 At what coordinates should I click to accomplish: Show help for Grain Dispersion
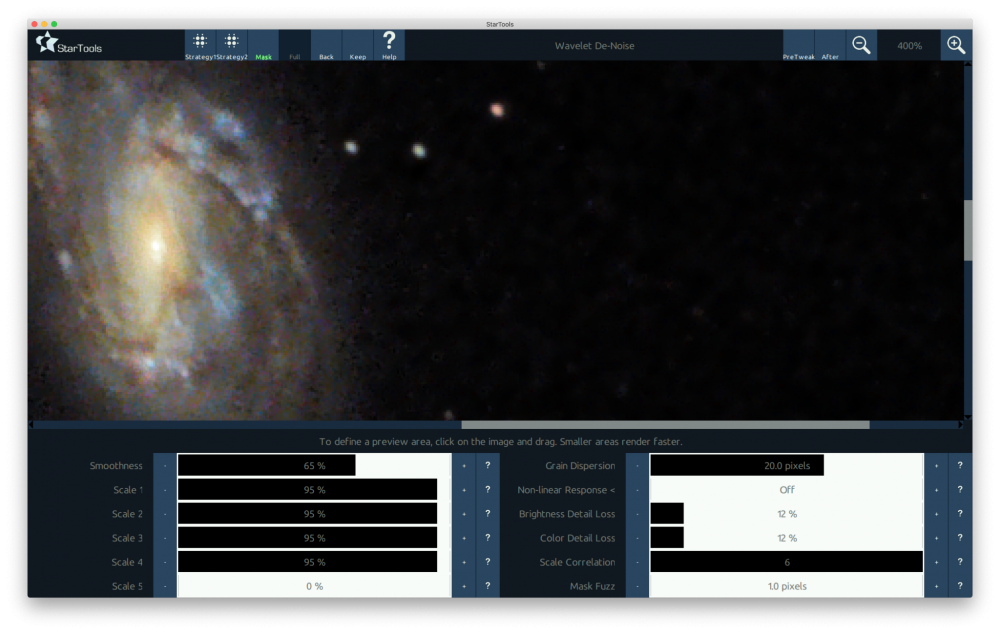tap(960, 466)
